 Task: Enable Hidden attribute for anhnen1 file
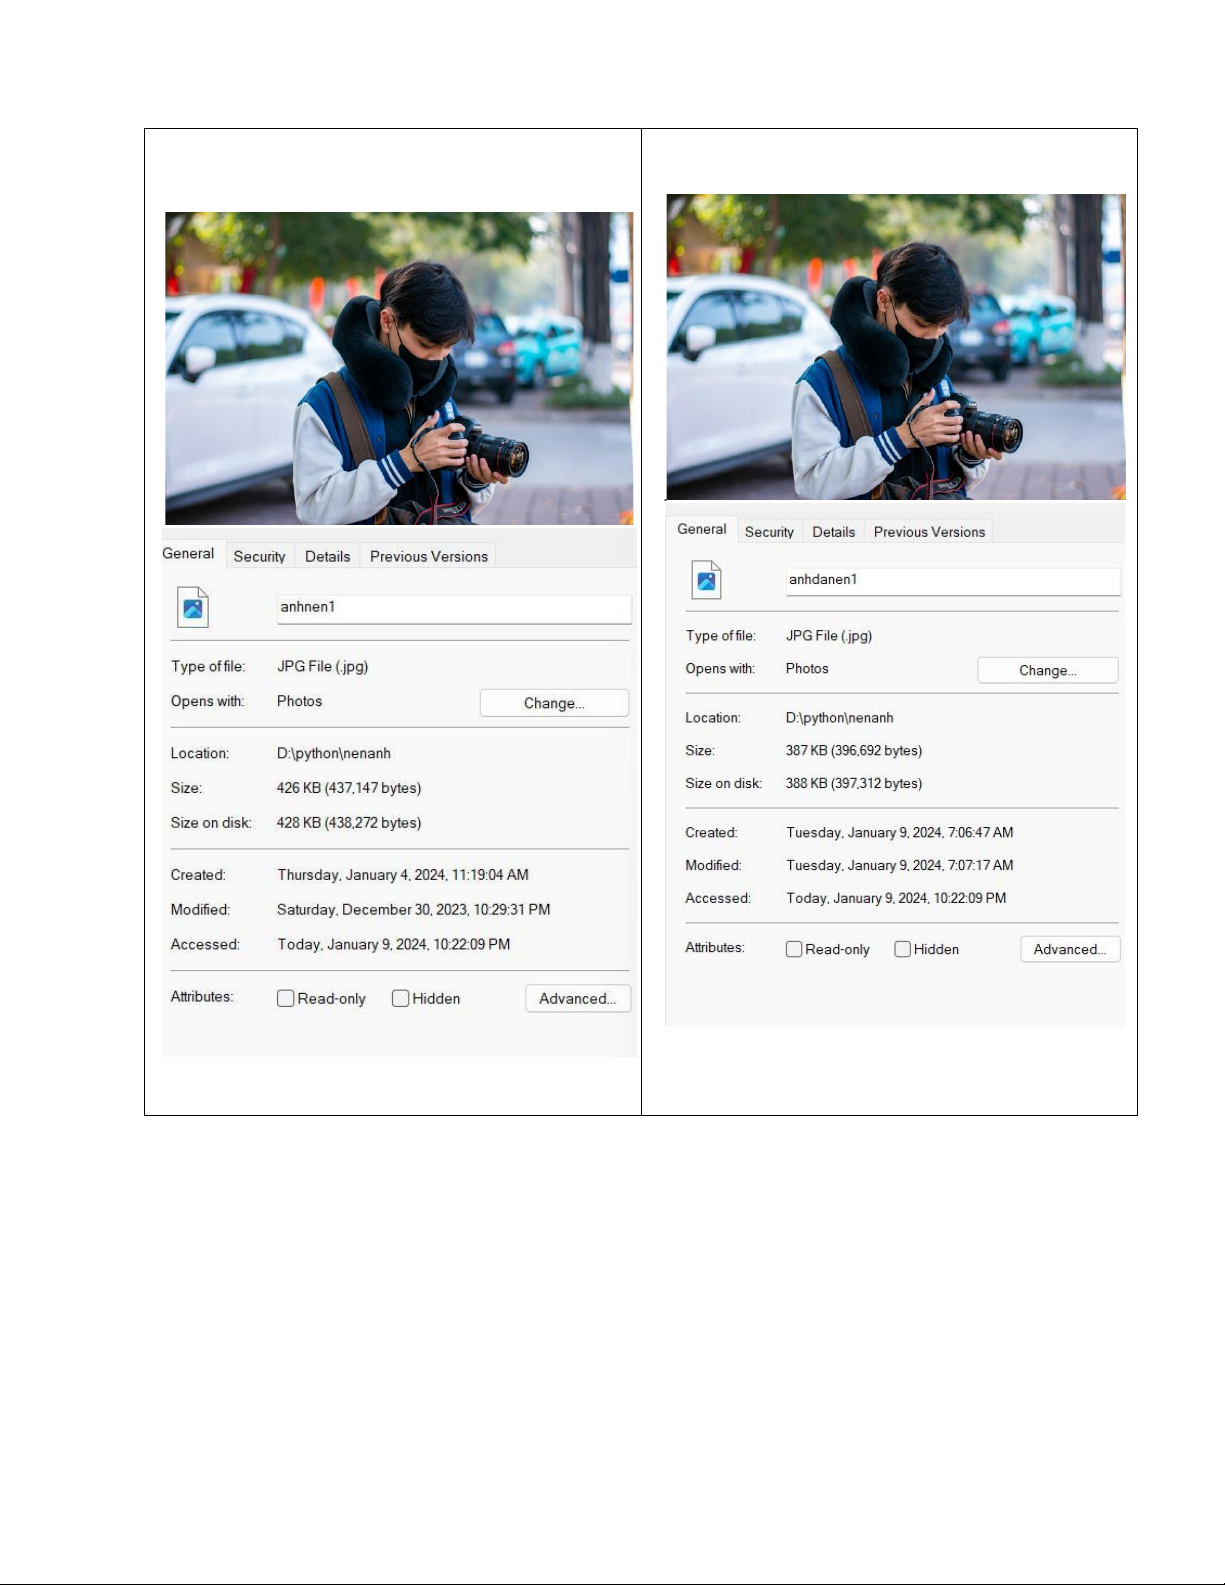401,998
